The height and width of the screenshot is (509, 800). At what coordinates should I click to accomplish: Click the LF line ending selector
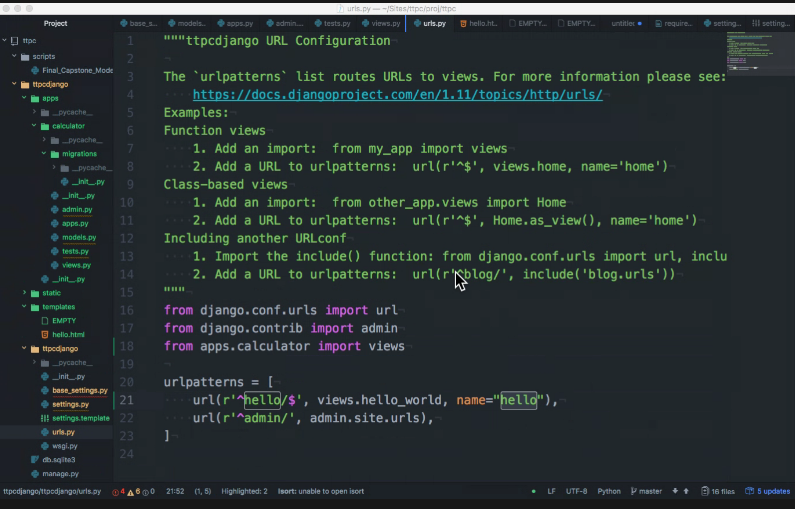(x=551, y=492)
